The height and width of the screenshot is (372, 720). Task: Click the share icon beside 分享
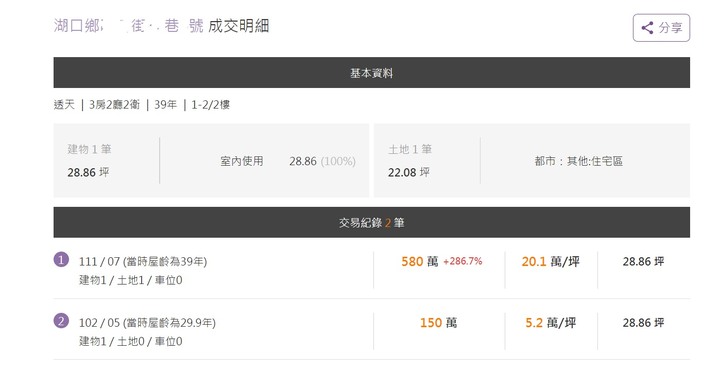[x=647, y=28]
